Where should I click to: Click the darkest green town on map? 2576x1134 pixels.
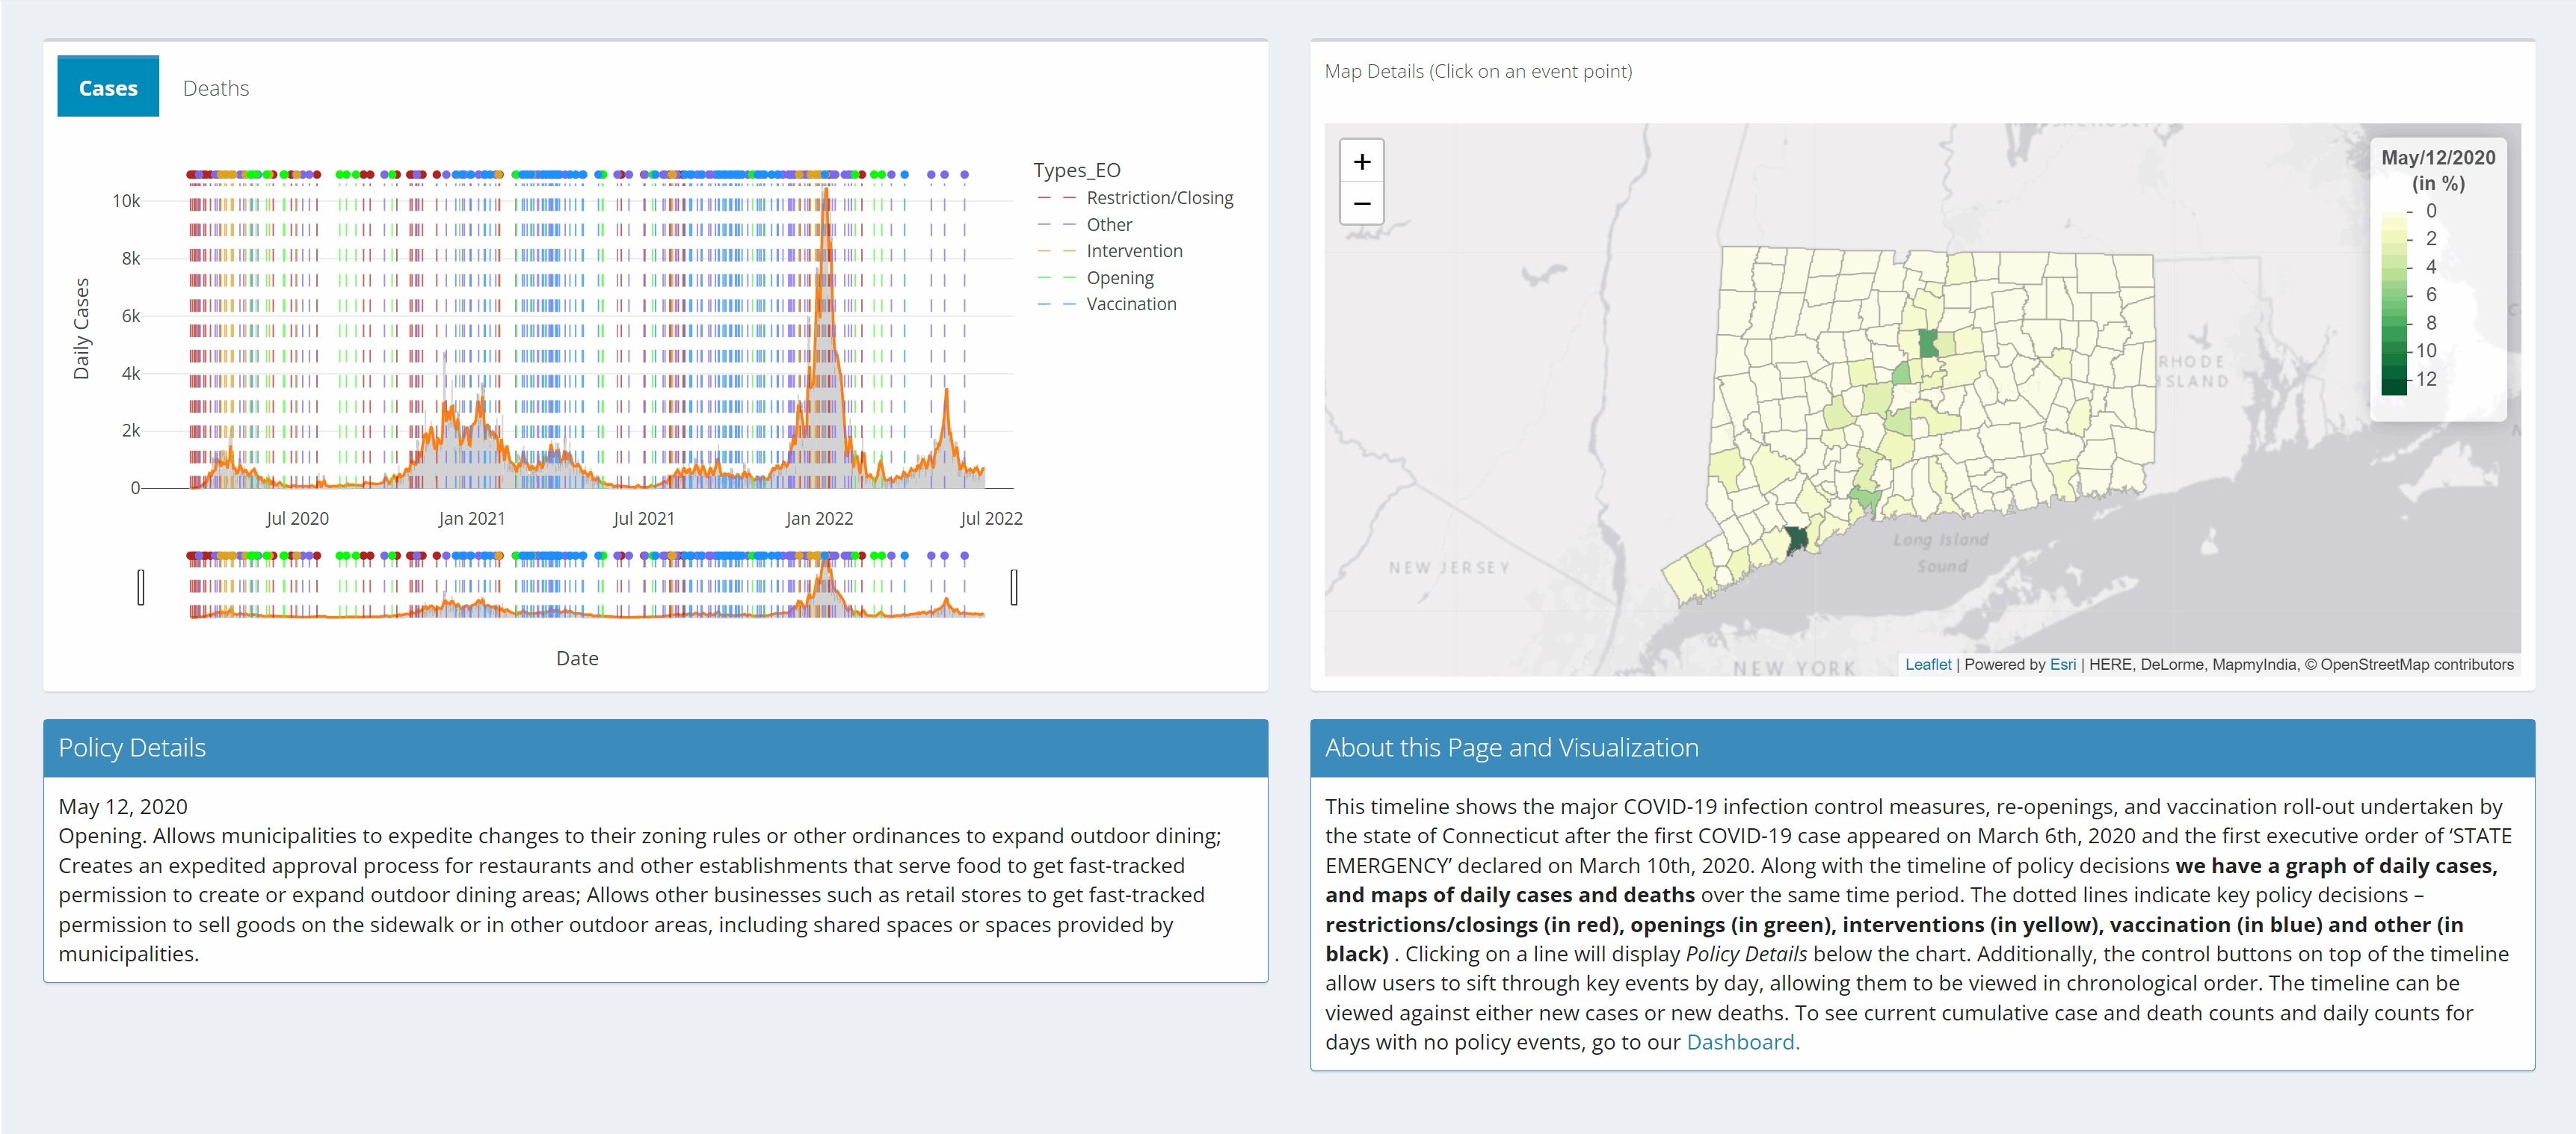tap(1796, 541)
